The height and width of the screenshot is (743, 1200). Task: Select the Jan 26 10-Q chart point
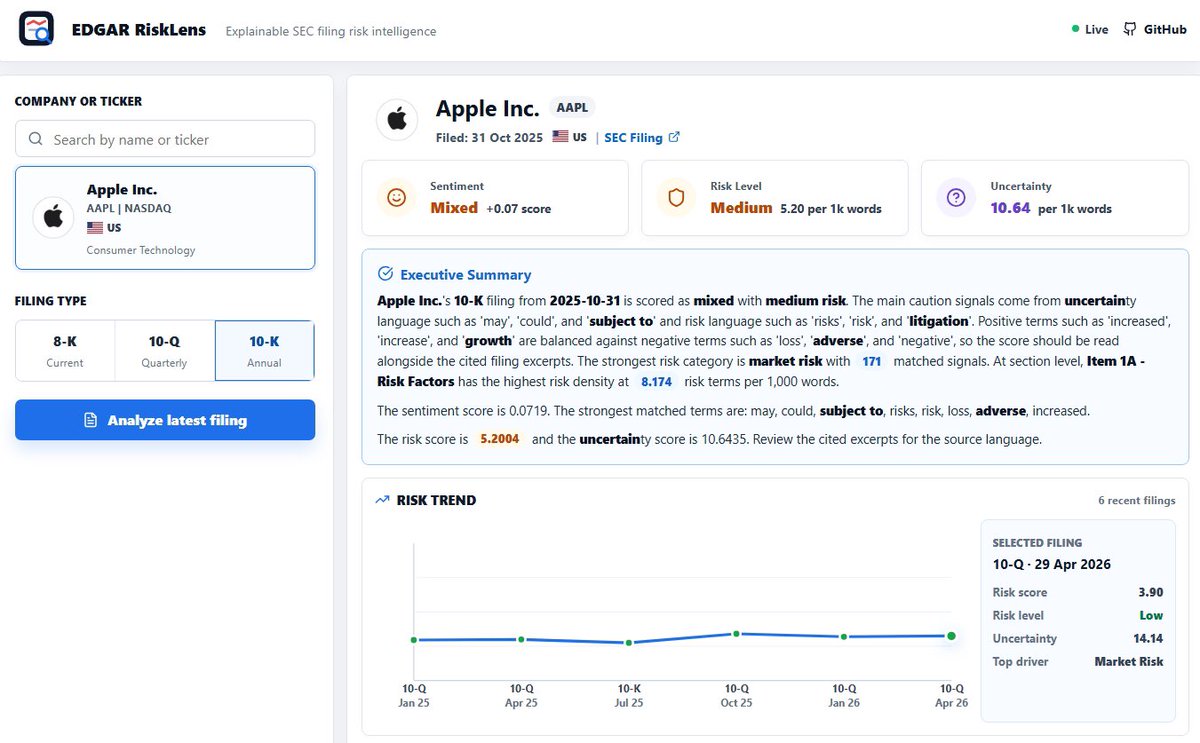coord(844,636)
